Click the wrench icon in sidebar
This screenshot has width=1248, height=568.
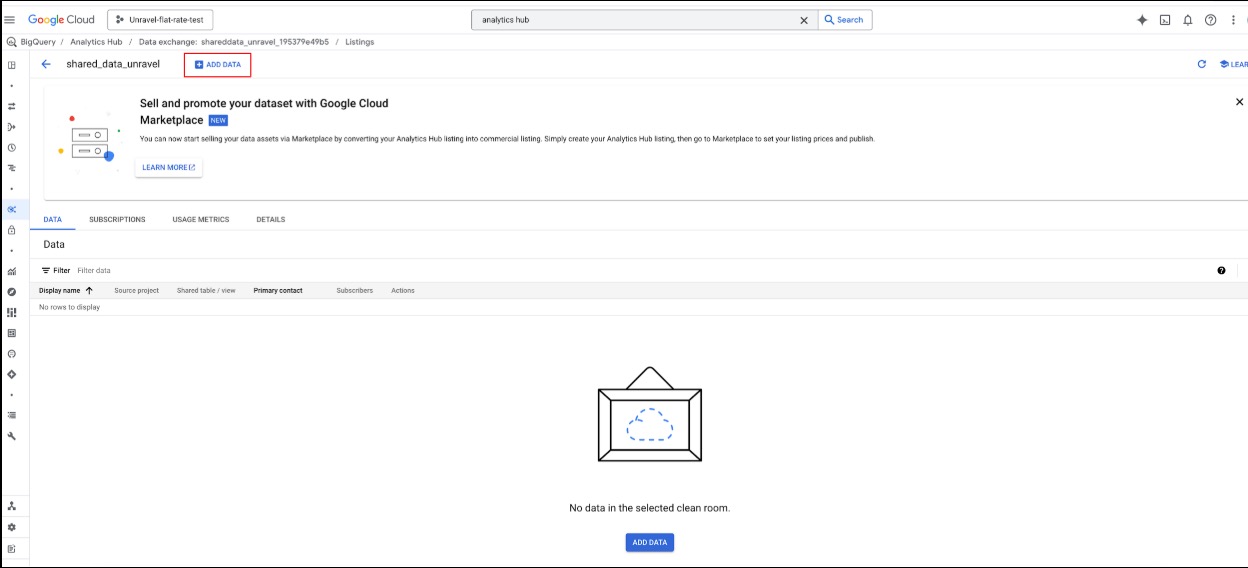(x=11, y=436)
